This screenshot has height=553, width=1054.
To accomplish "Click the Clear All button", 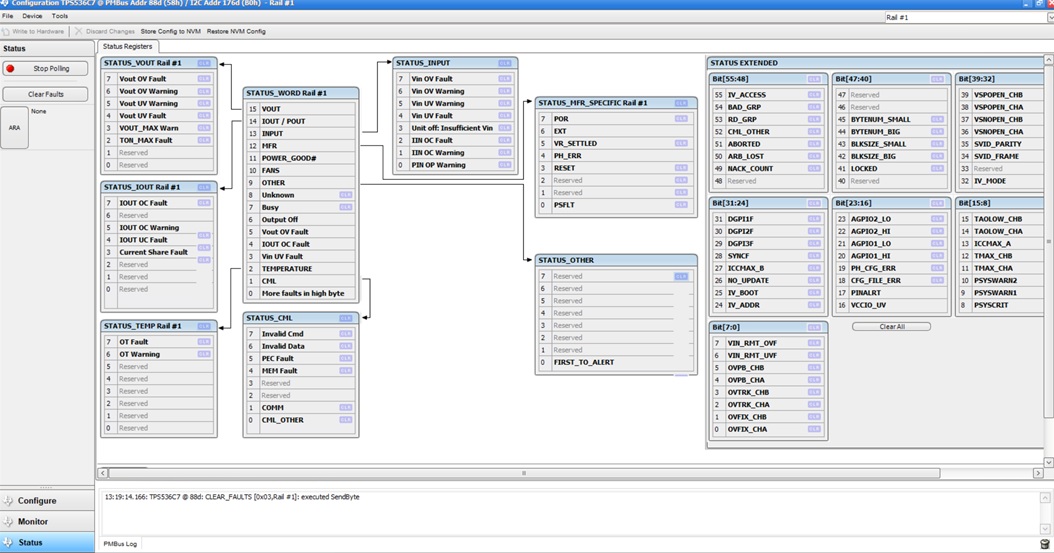I will tap(891, 326).
